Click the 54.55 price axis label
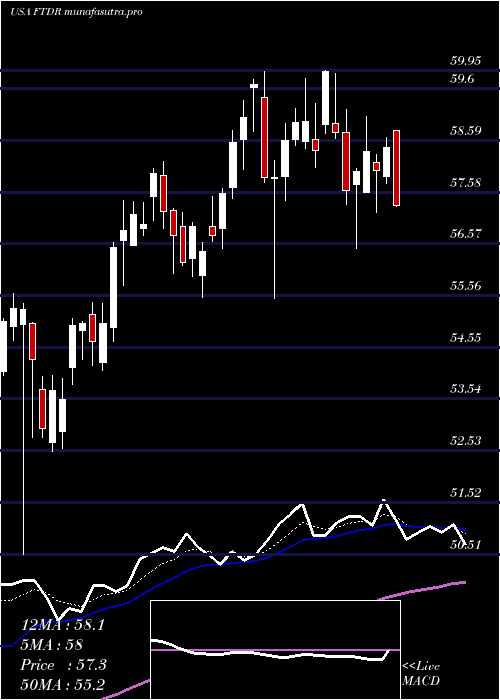Viewport: 500px width, 700px height. click(465, 337)
